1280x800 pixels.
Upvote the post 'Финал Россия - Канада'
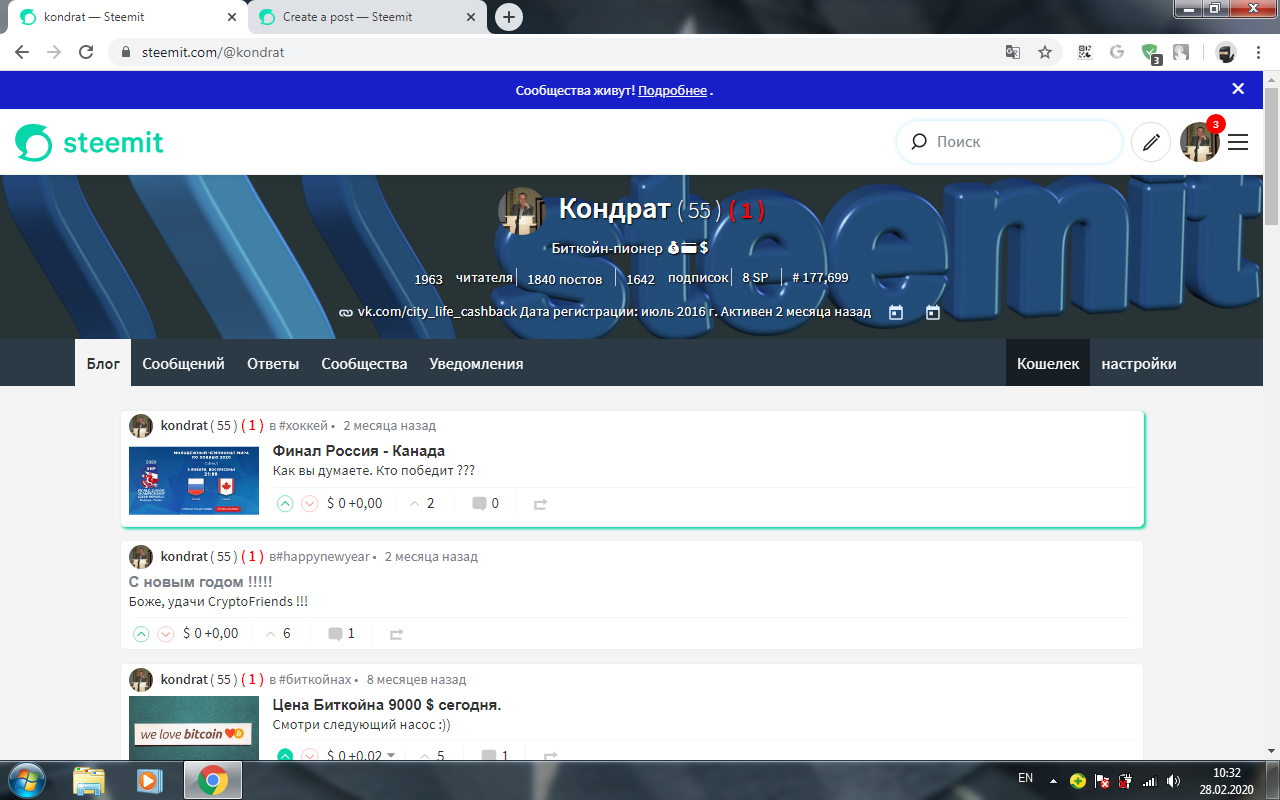click(x=285, y=504)
